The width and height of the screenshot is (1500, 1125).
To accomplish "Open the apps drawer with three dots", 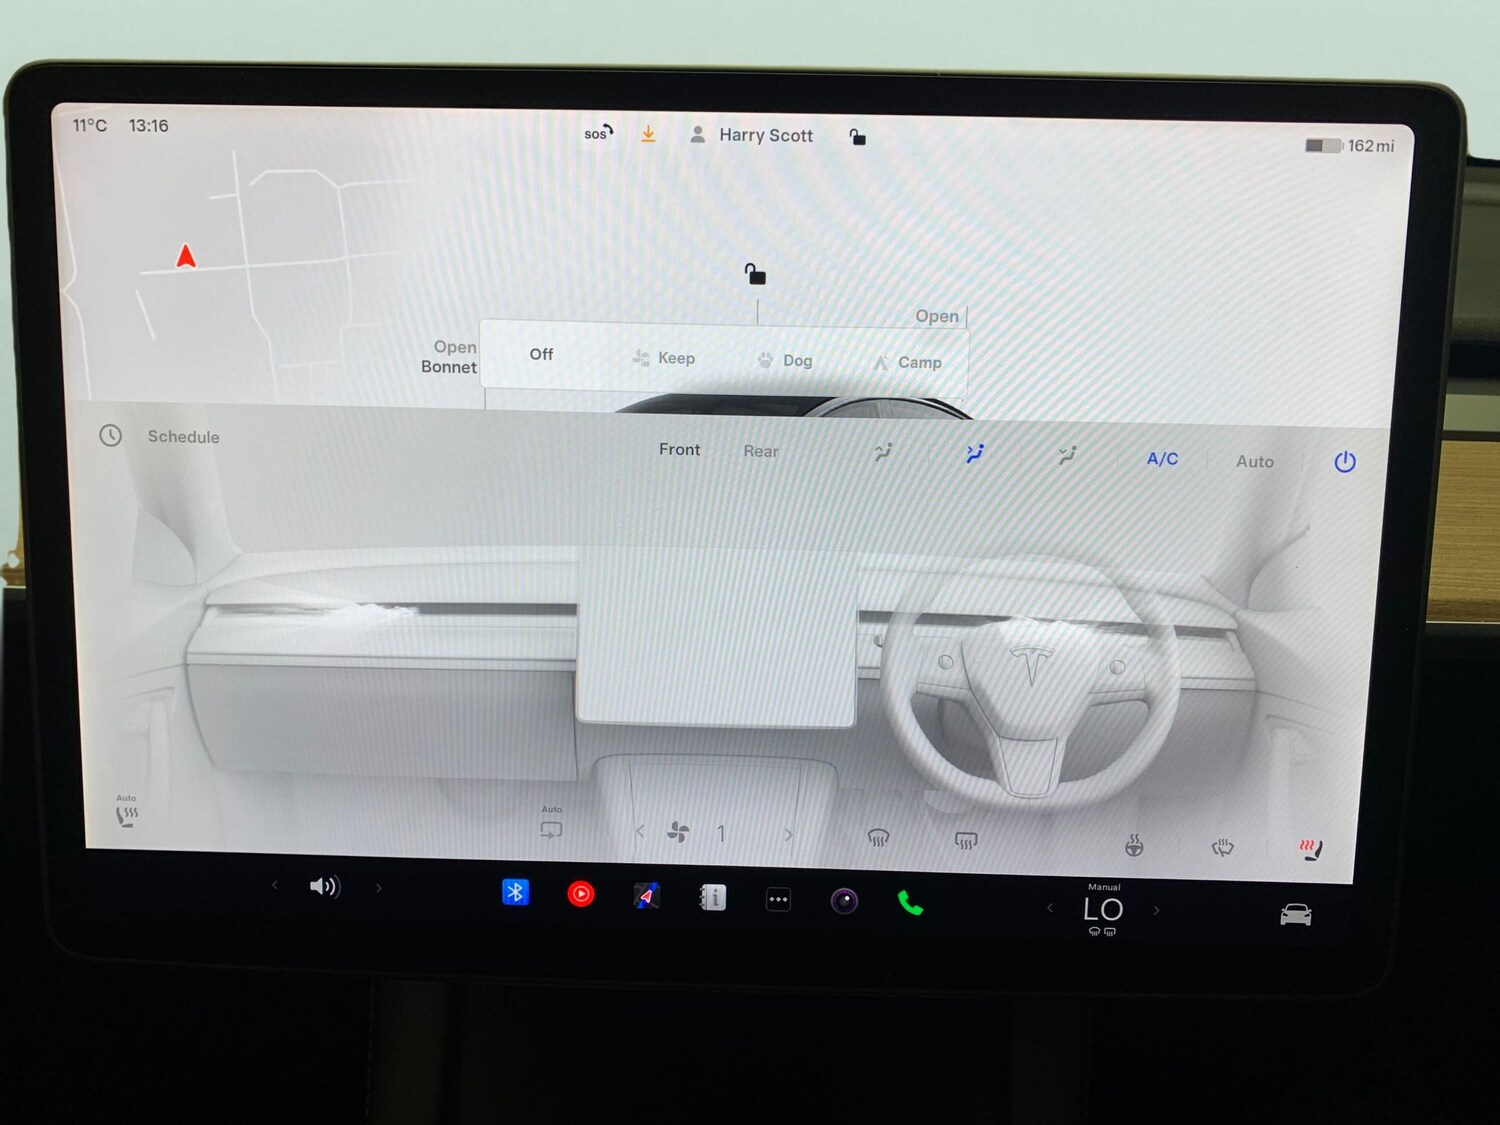I will click(778, 899).
